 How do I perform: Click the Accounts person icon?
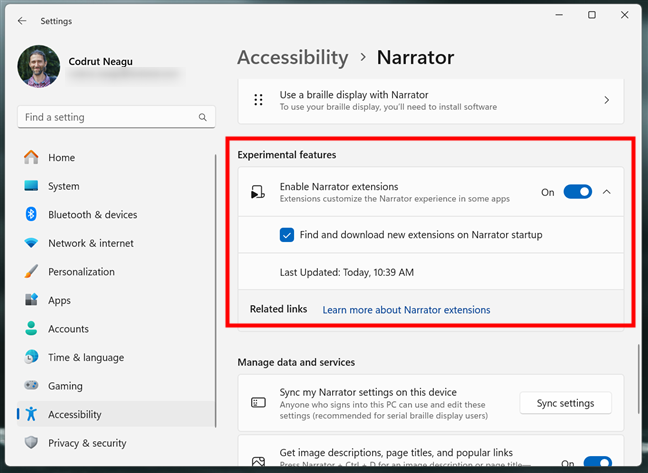[x=31, y=328]
